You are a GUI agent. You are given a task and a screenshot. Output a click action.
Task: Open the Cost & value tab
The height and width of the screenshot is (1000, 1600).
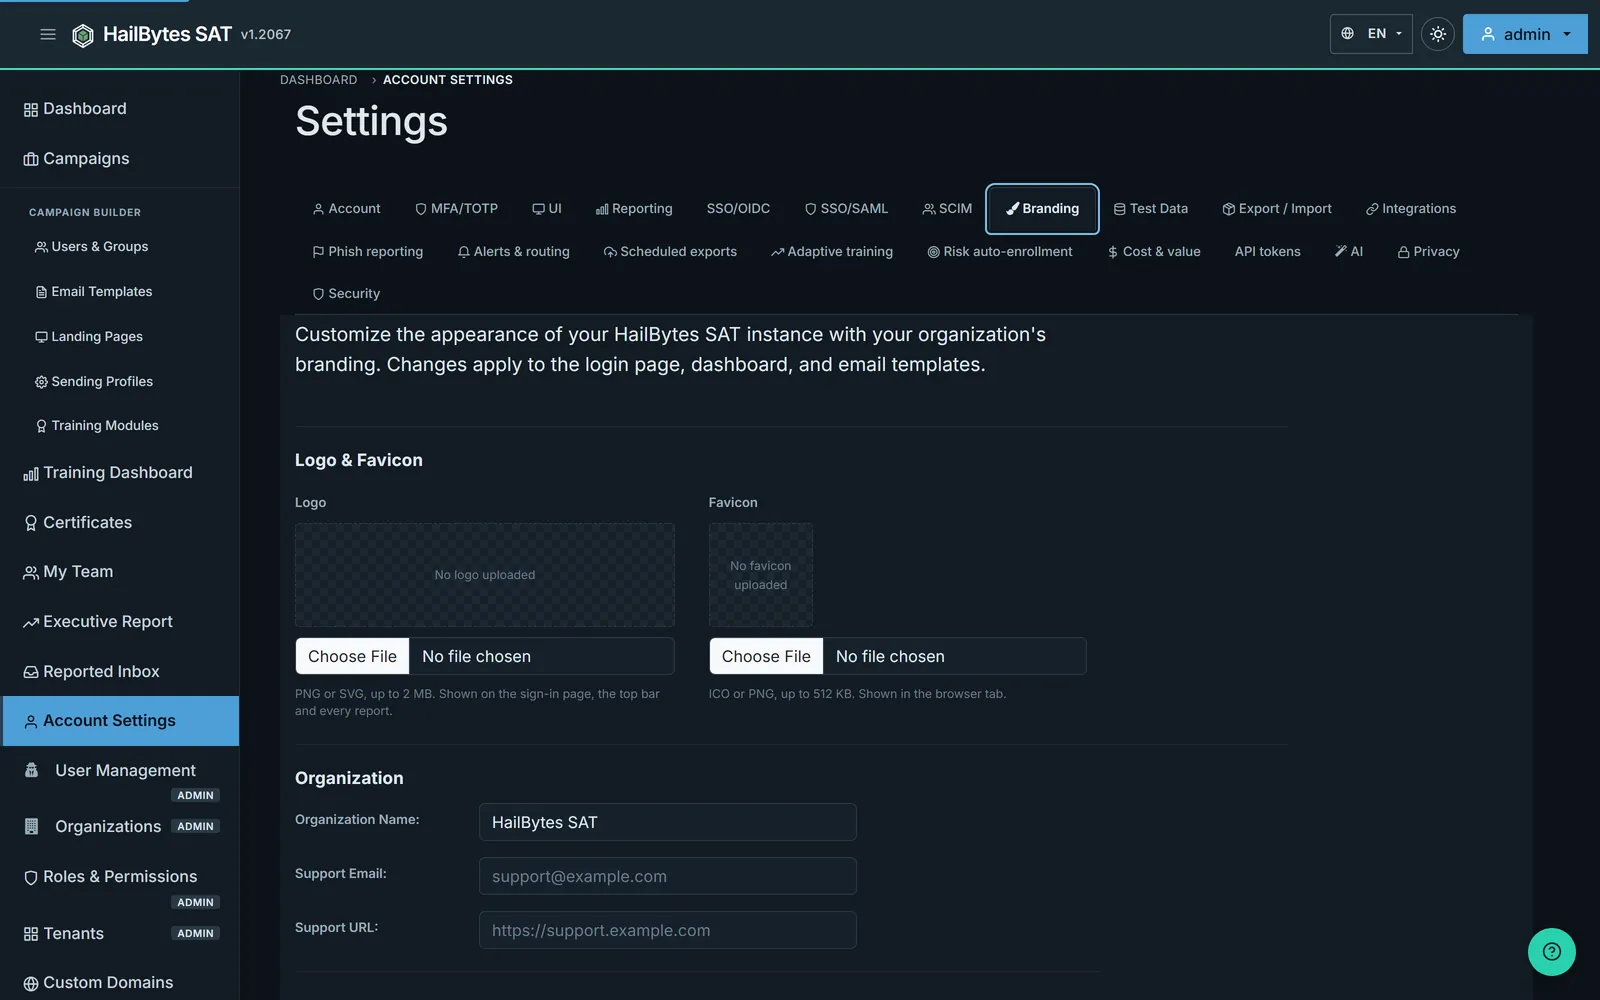tap(1154, 252)
